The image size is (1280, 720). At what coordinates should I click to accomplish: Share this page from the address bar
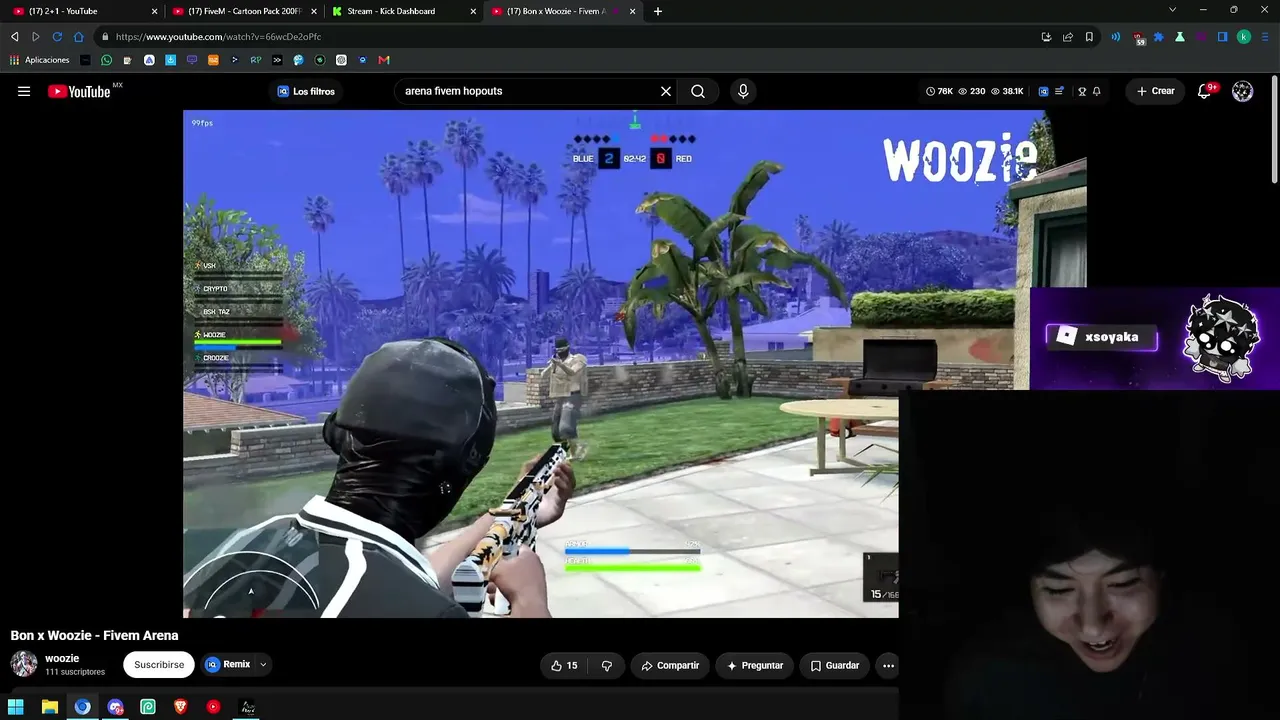click(x=1068, y=37)
